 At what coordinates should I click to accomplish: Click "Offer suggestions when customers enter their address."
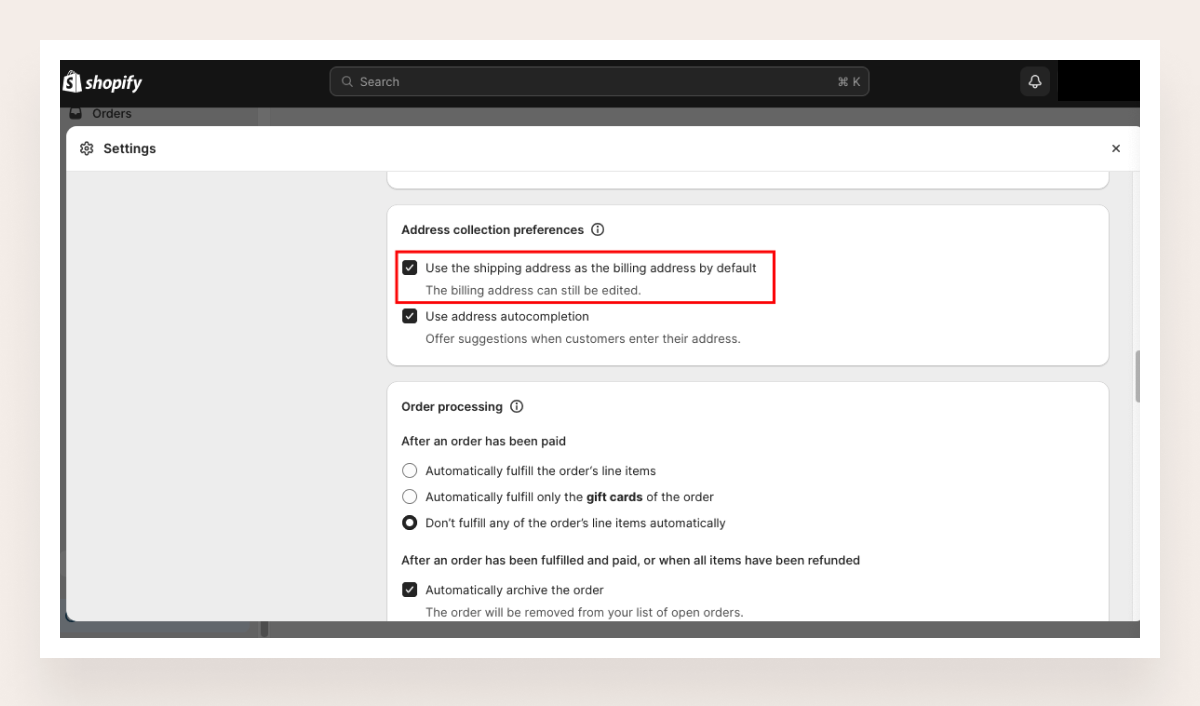(583, 339)
